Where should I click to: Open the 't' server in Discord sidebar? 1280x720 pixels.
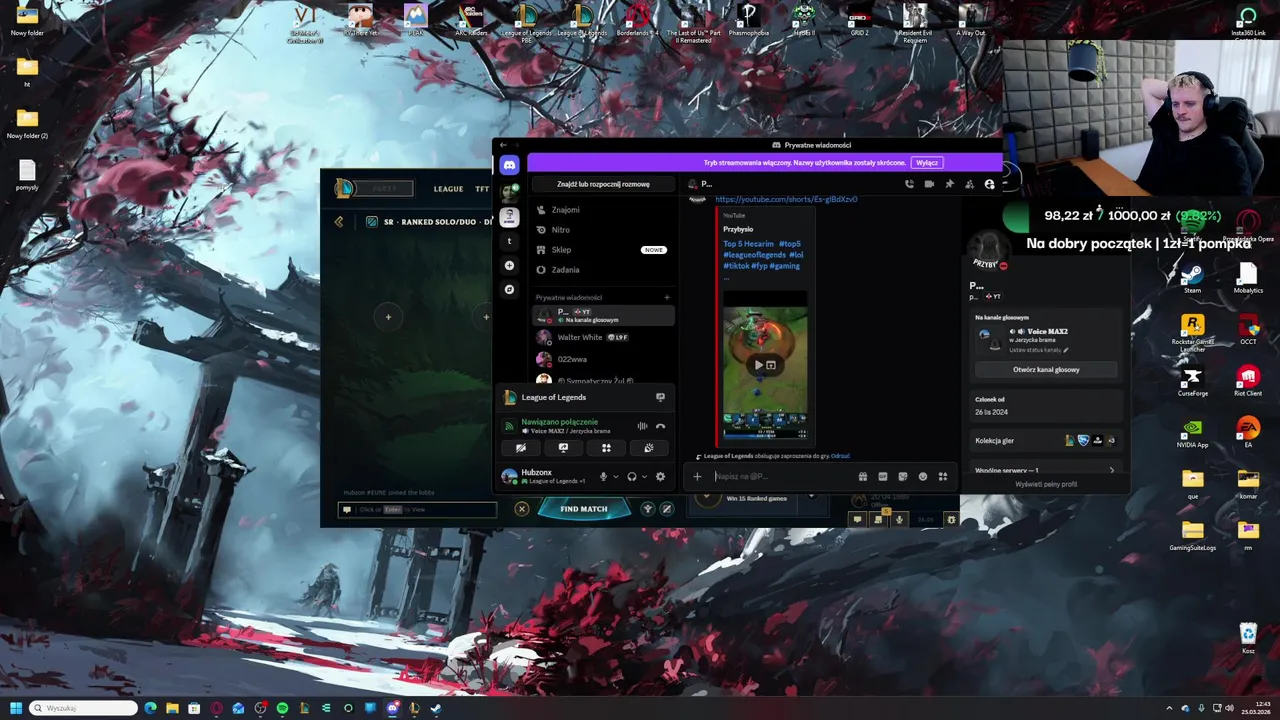[509, 241]
